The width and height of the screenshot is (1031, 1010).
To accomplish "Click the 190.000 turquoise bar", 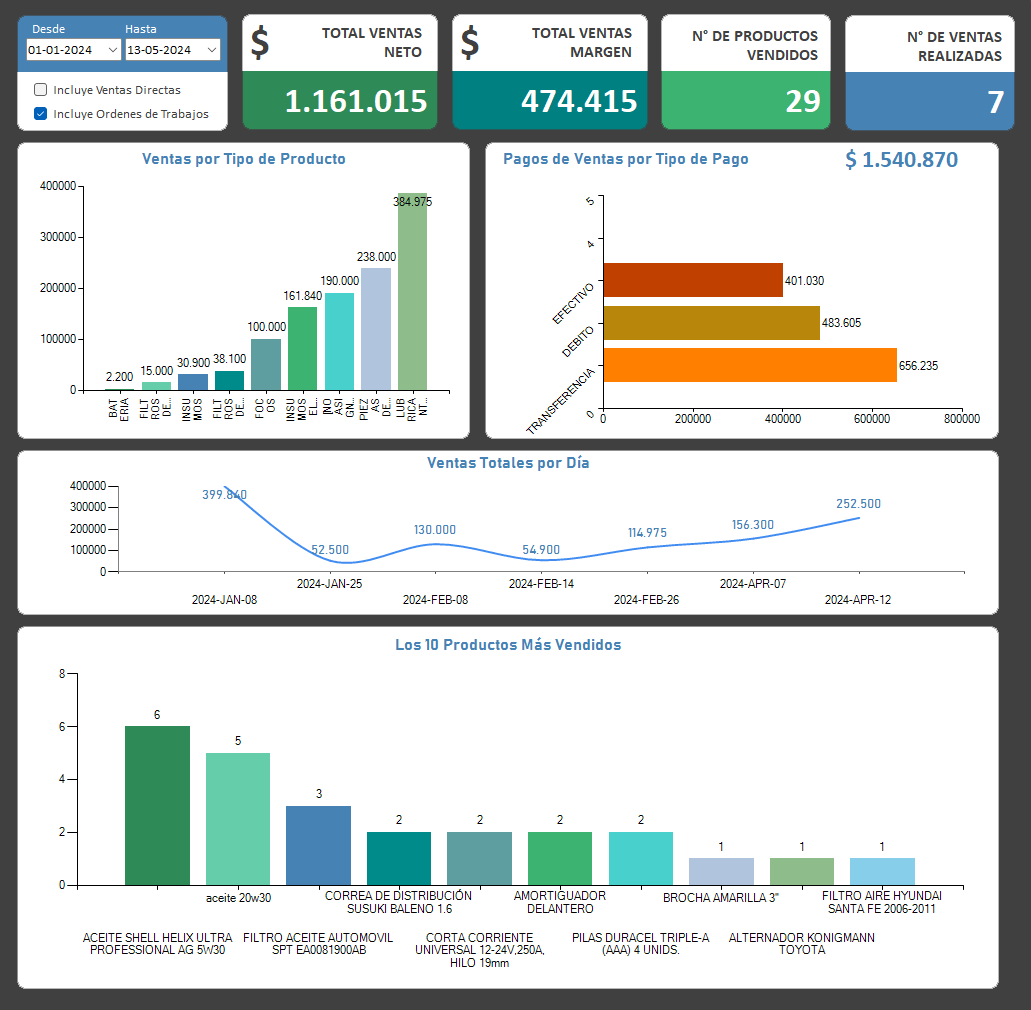I will [339, 341].
